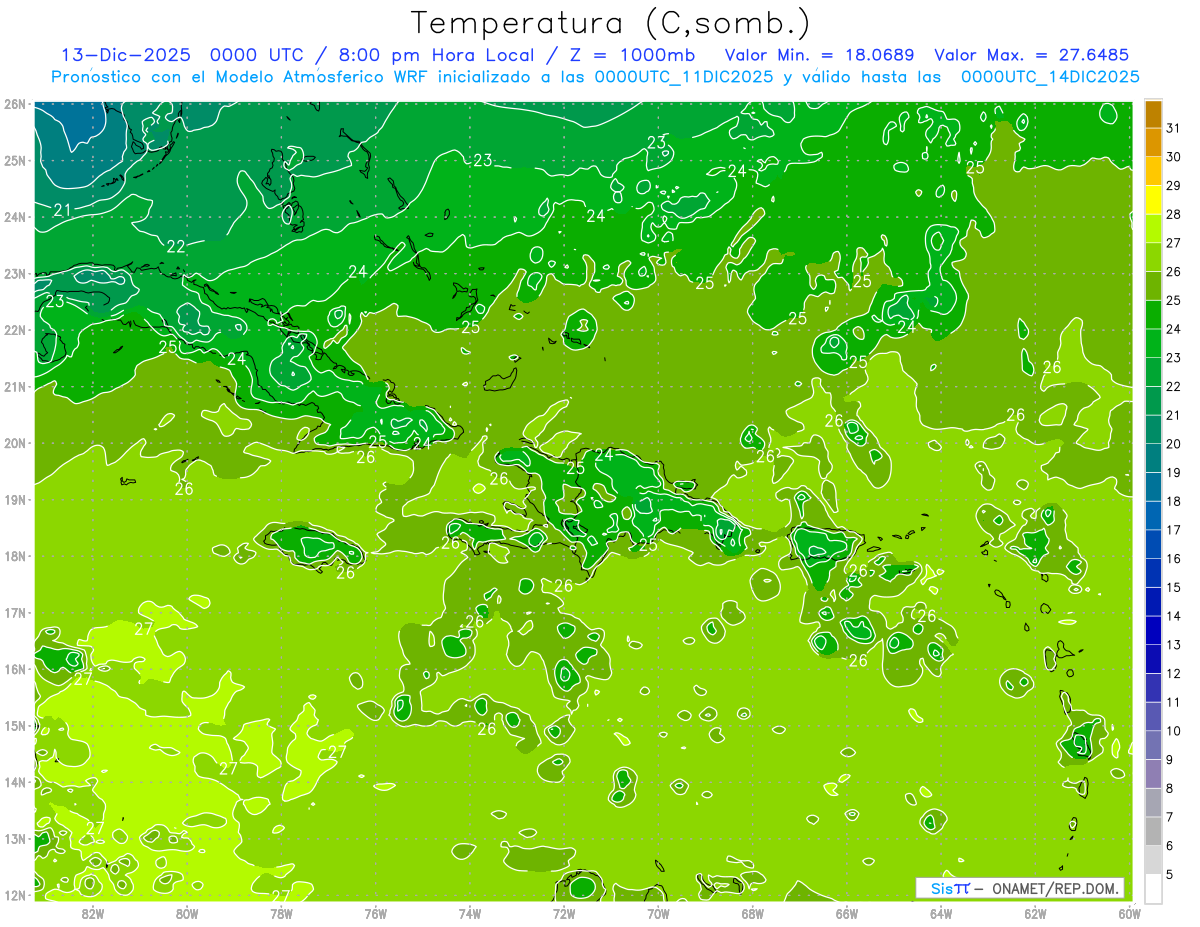The image size is (1200, 927).
Task: Click the "8:00 pm Hora Local" text
Action: tap(437, 55)
